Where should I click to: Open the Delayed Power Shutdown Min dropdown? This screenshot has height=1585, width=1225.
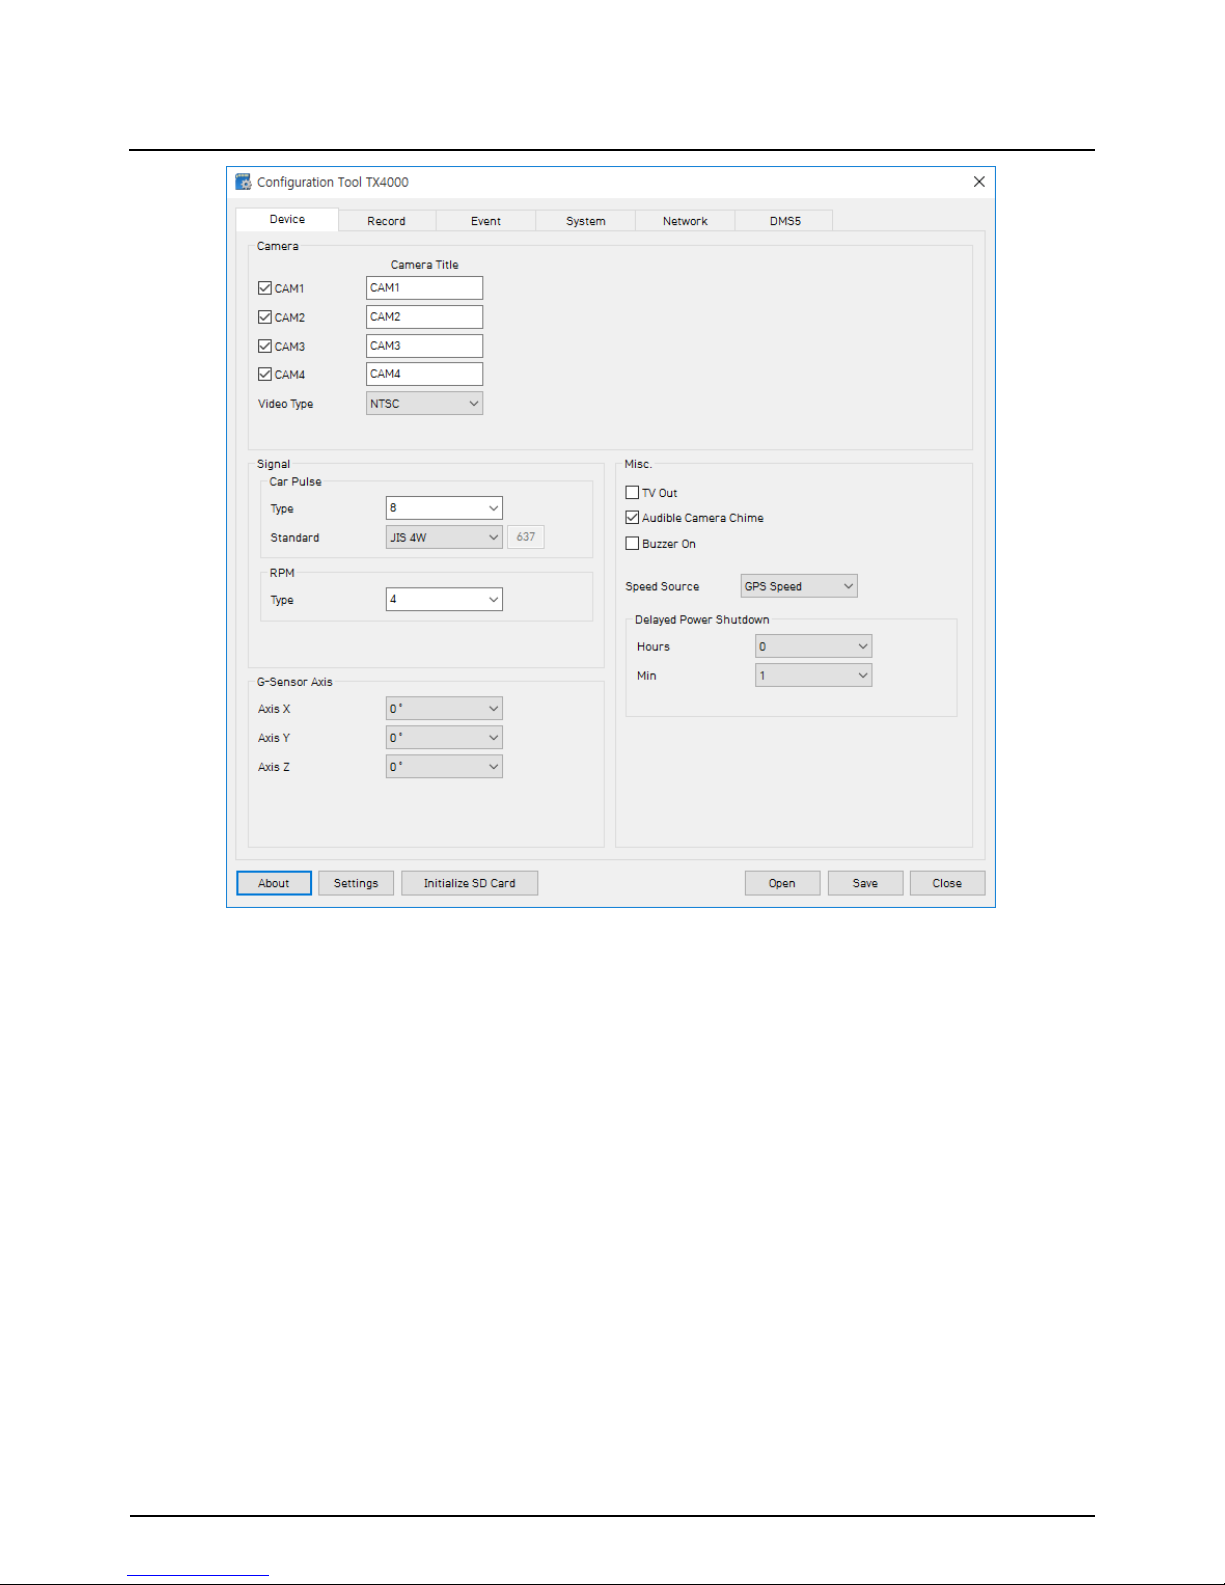point(813,675)
